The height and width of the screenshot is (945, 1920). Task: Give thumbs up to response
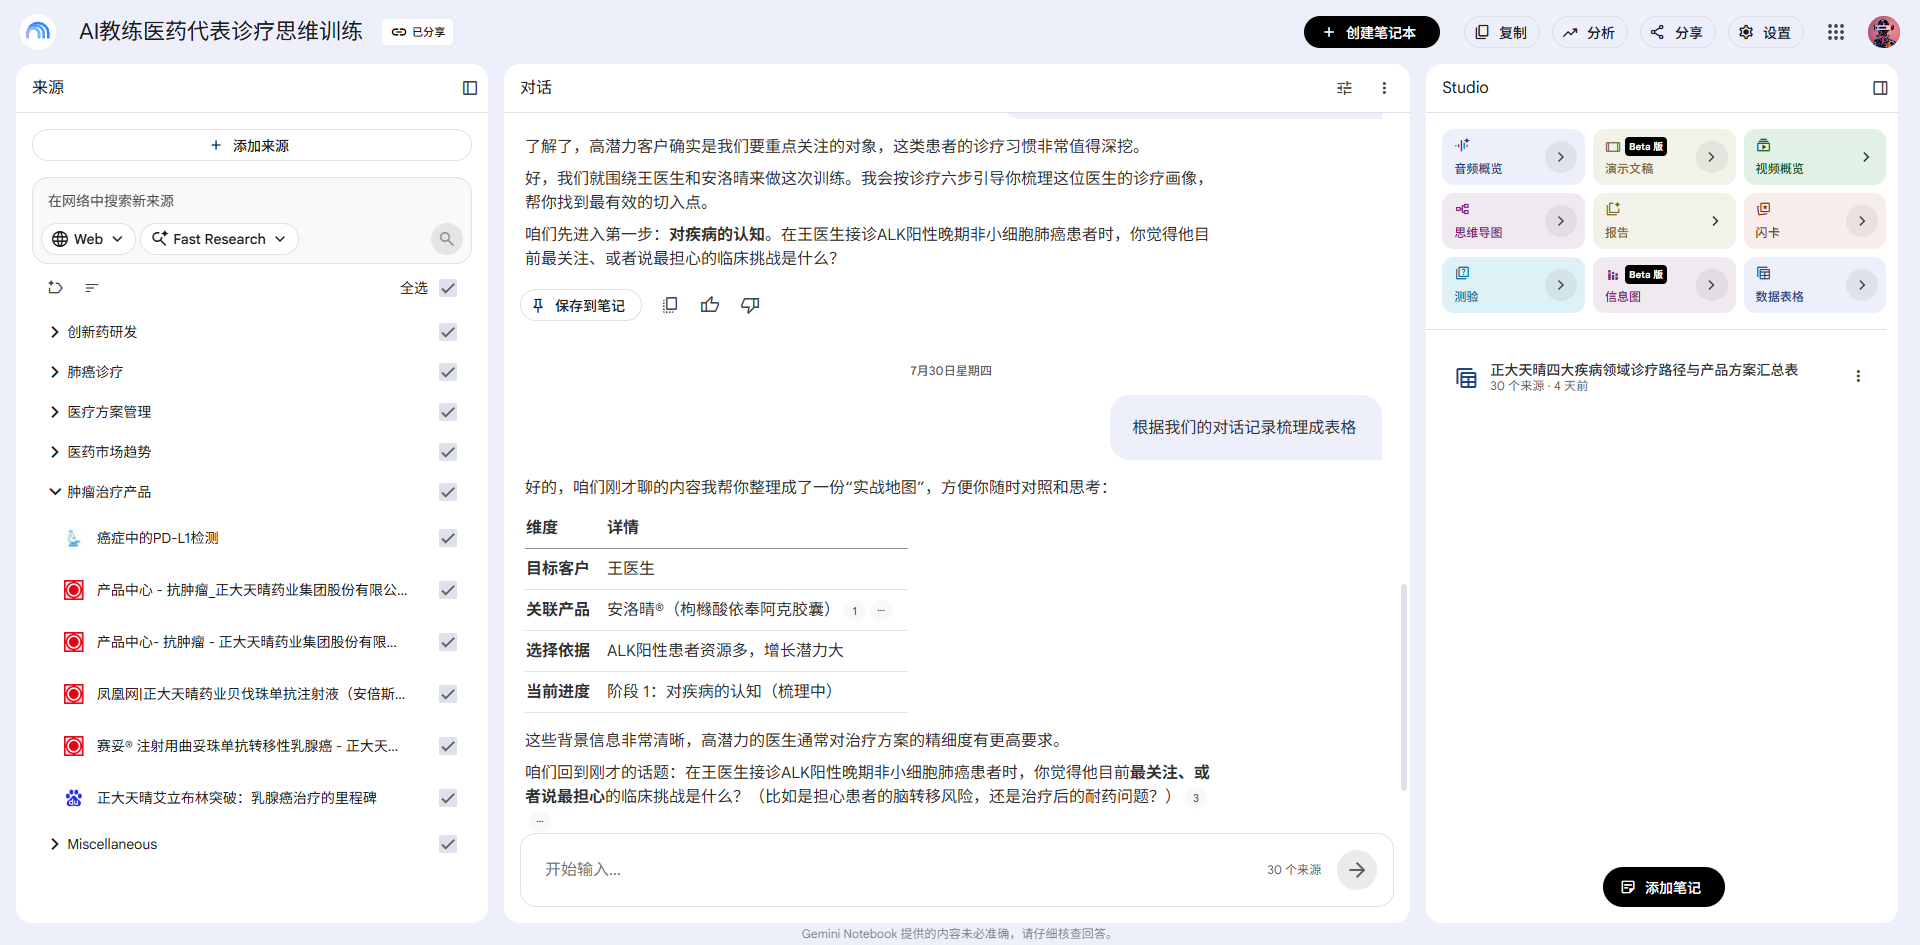click(x=710, y=305)
